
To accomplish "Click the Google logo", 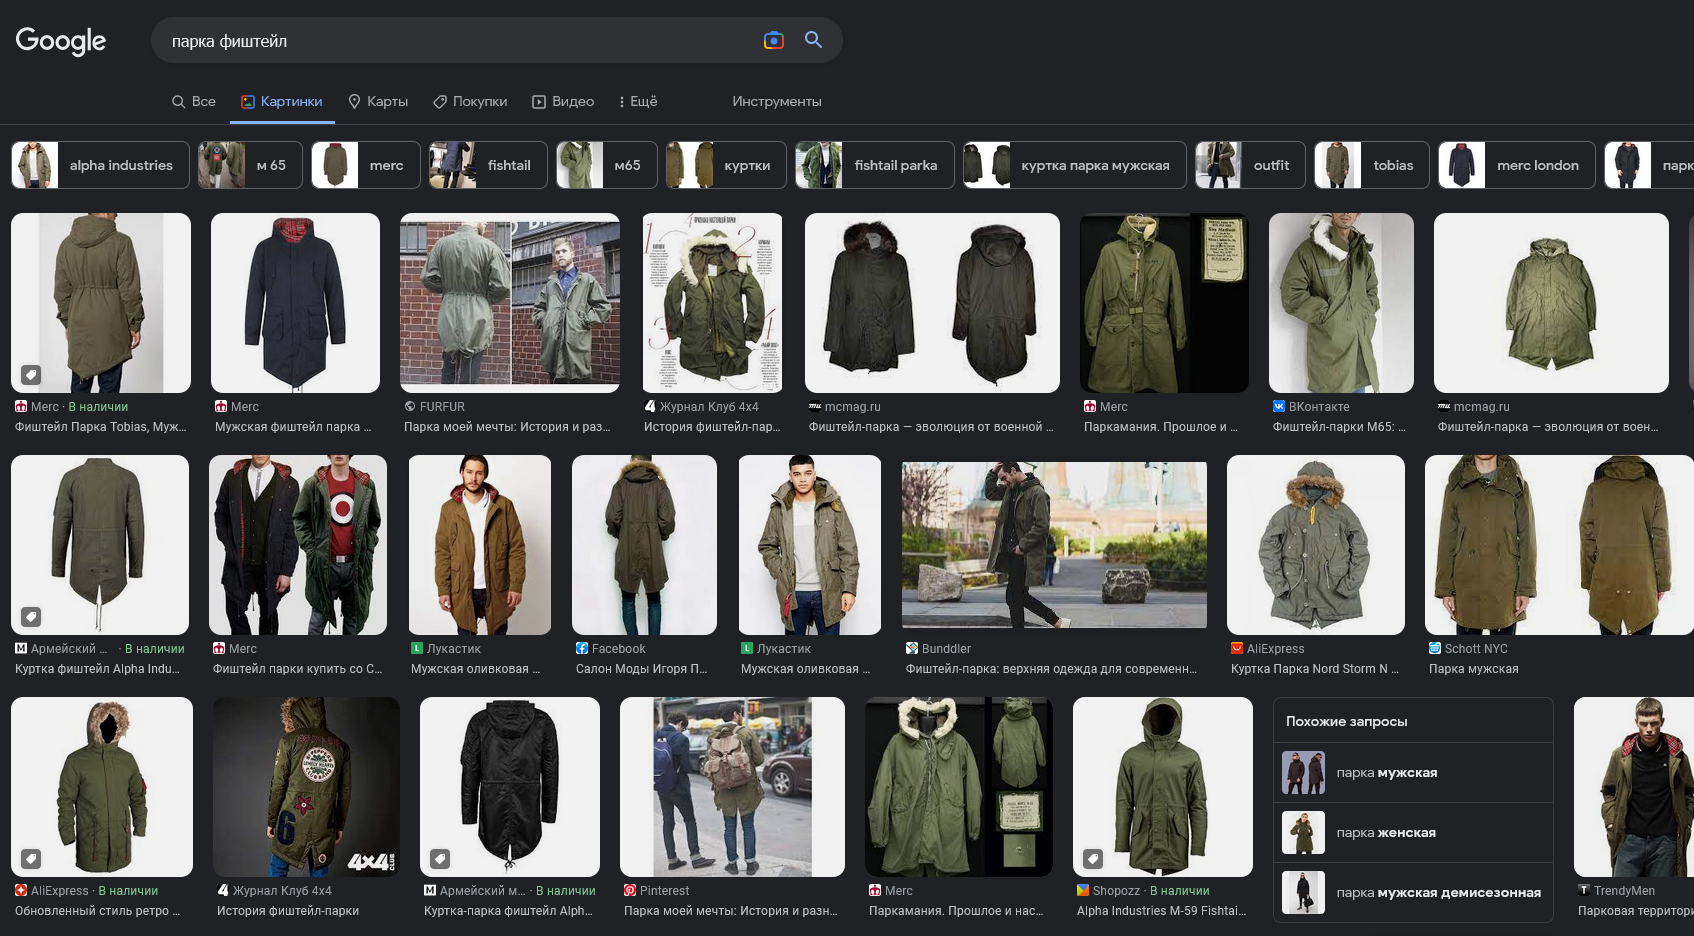I will pos(61,41).
